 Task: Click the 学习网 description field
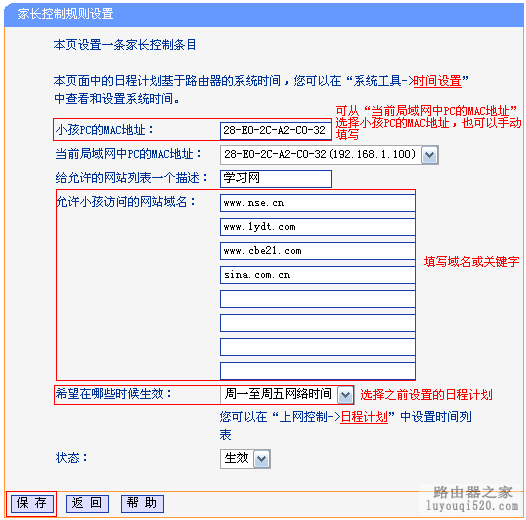[x=276, y=178]
